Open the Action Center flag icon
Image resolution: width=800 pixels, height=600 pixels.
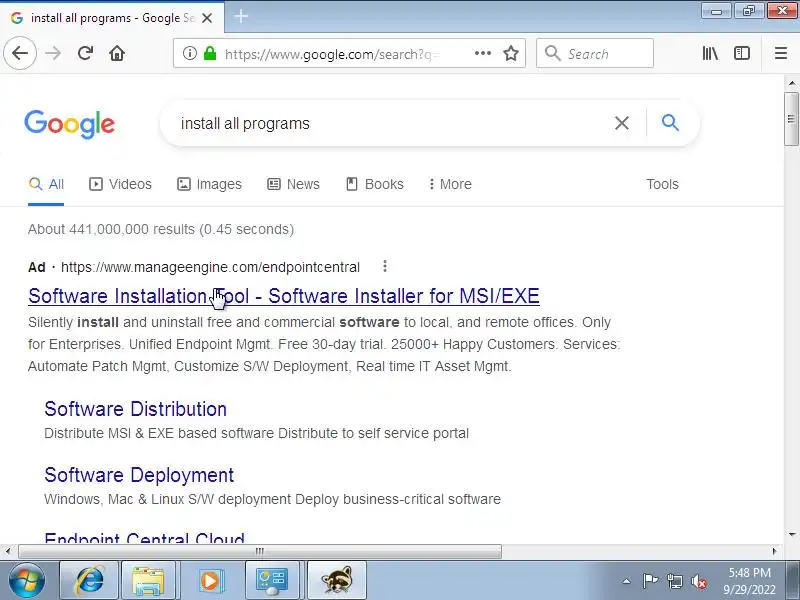[650, 581]
